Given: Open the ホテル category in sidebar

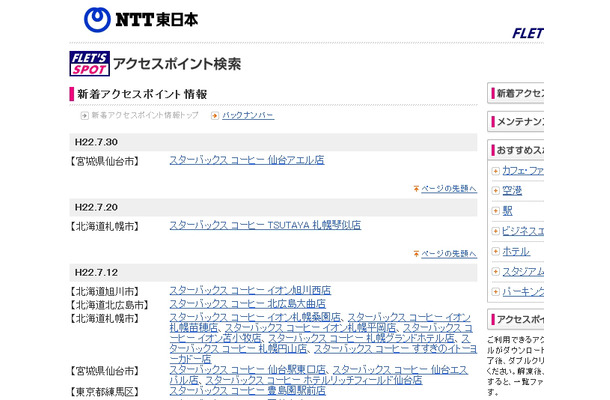Looking at the screenshot, I should [x=516, y=251].
